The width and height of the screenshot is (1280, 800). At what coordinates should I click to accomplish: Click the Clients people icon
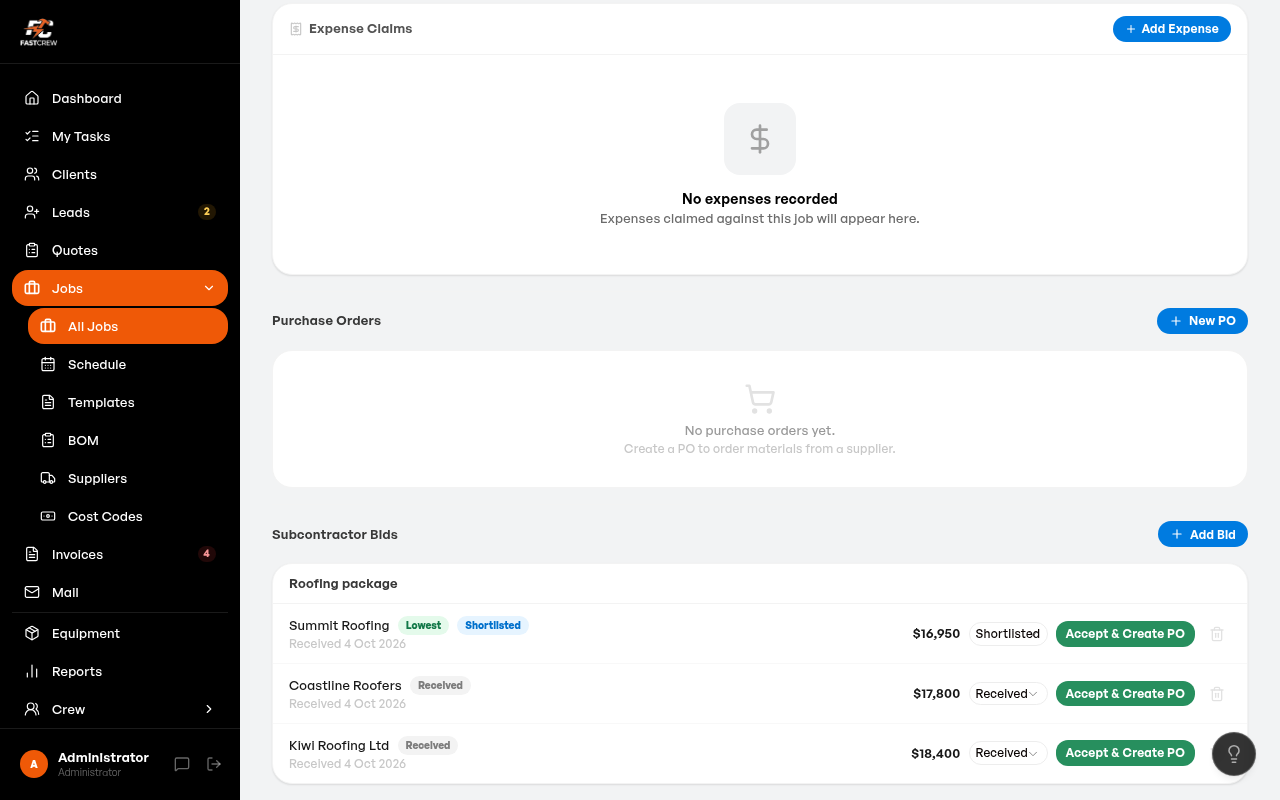coord(32,174)
